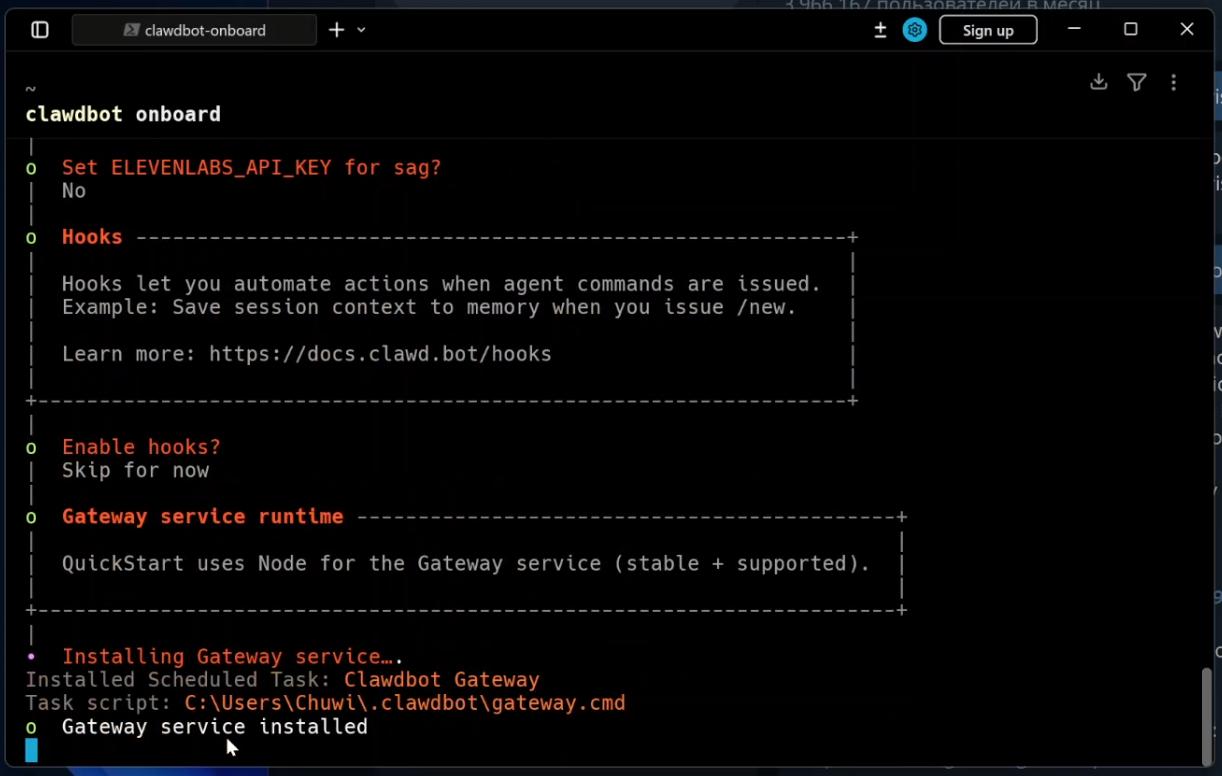Screen dimensions: 1222x776
Task: Expand the new tab options chevron
Action: point(361,30)
